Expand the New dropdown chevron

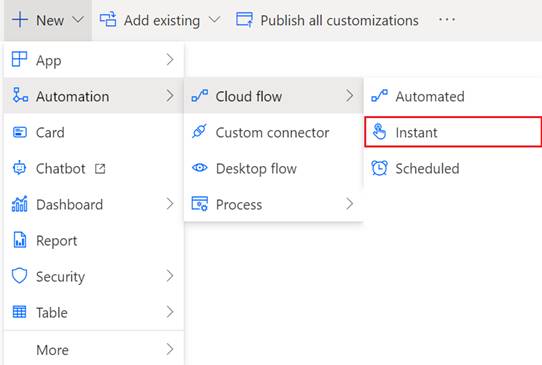point(78,20)
